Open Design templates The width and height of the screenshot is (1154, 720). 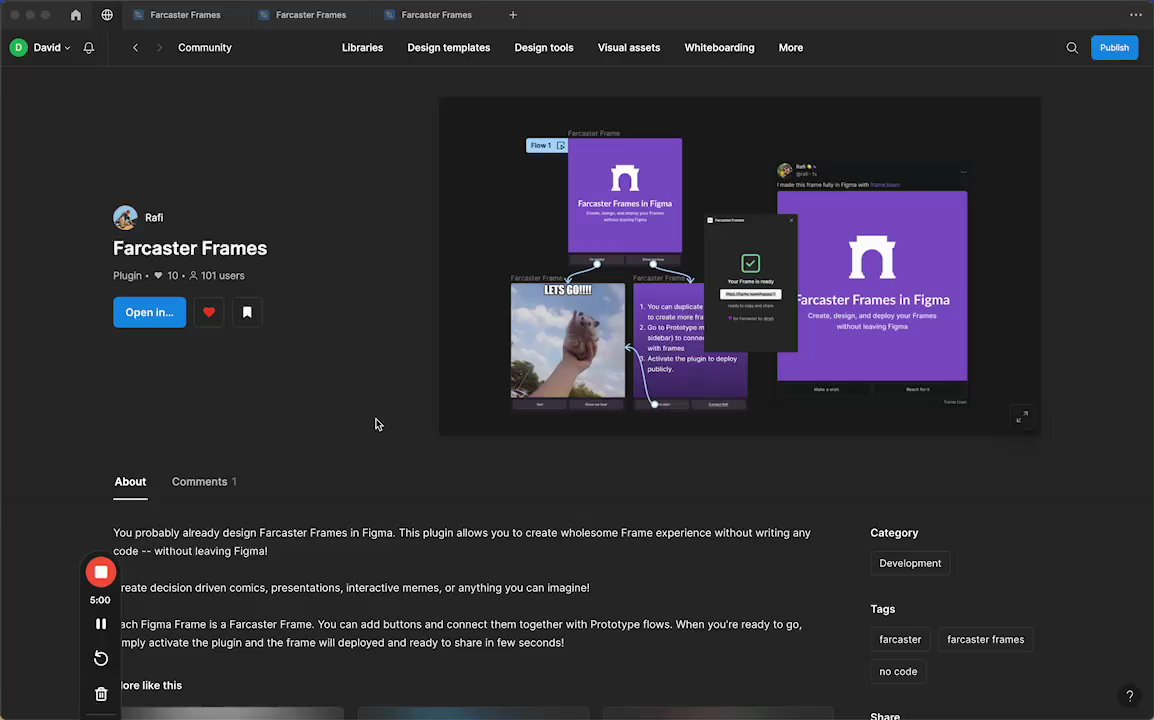448,48
